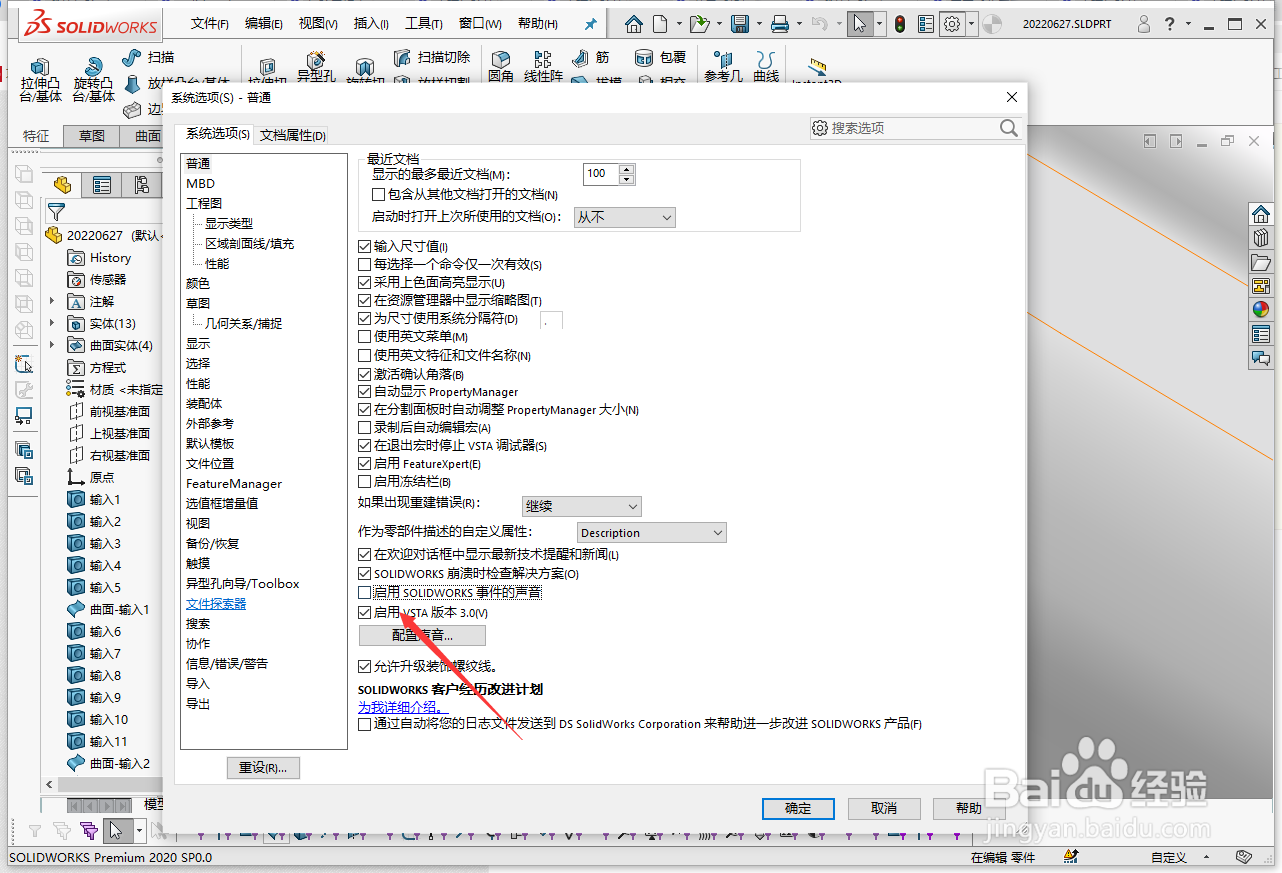The height and width of the screenshot is (873, 1282).
Task: Toggle 允许升级装饰螺纹线 checkbox
Action: click(x=365, y=666)
